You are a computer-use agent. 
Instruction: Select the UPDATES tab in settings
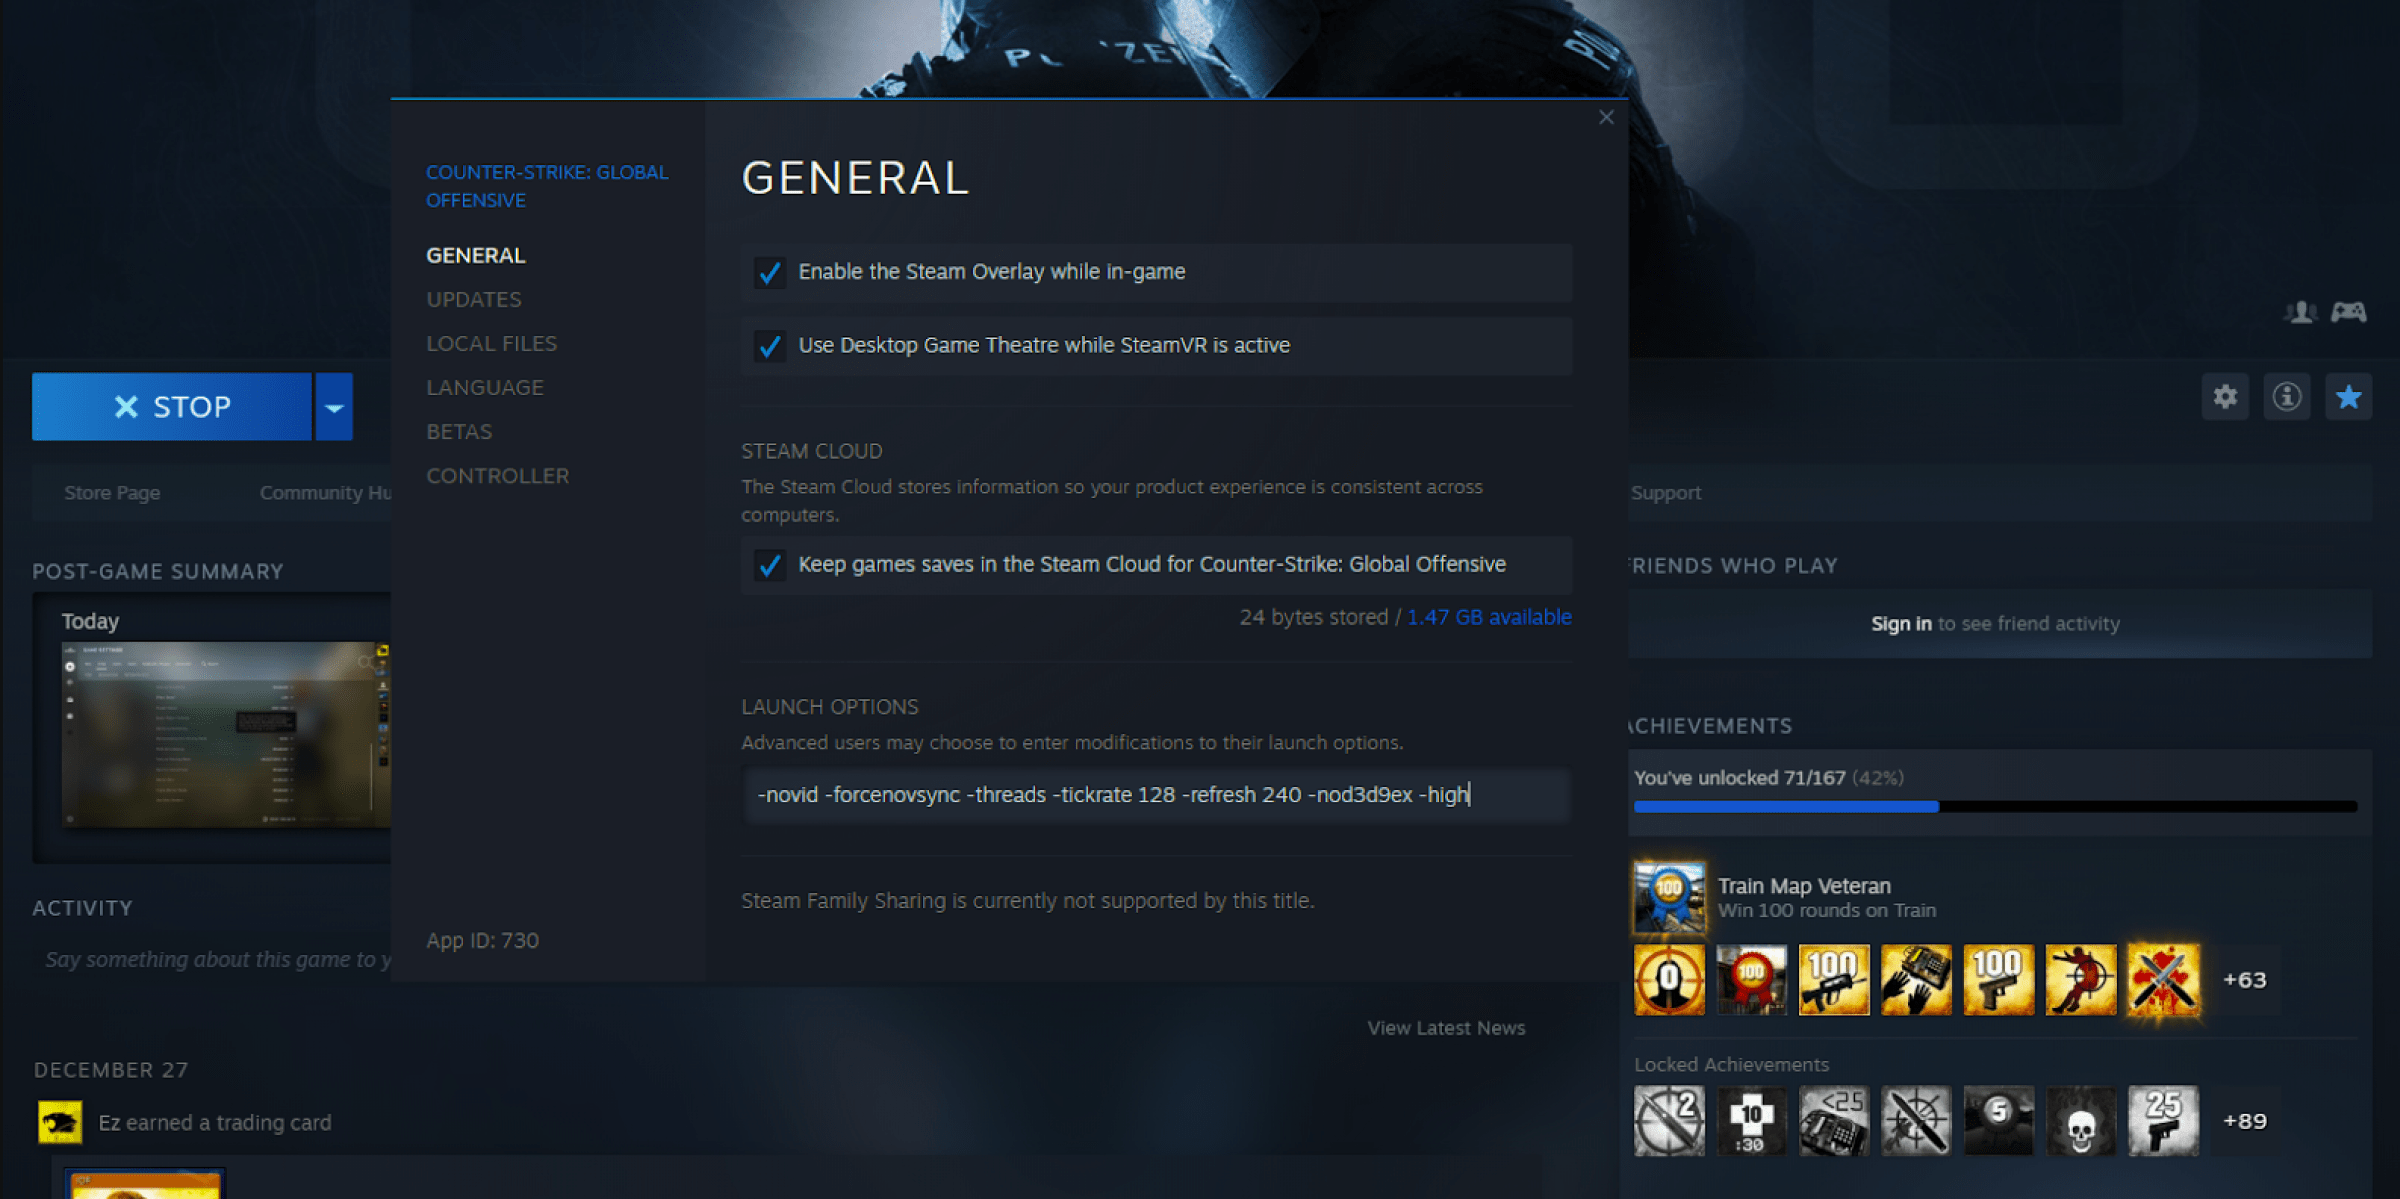(x=473, y=299)
